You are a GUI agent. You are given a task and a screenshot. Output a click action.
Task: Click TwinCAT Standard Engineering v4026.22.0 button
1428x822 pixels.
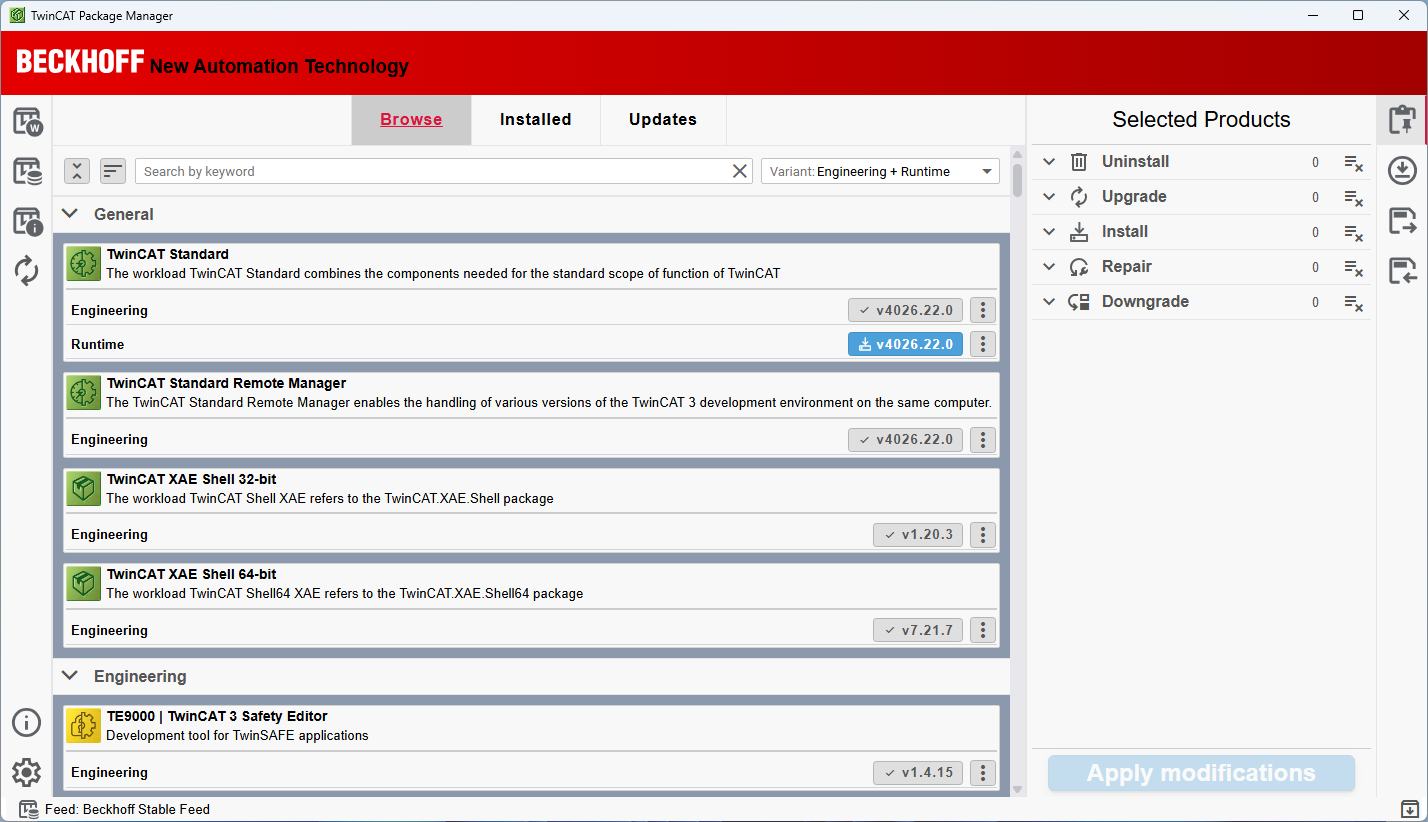pyautogui.click(x=906, y=310)
